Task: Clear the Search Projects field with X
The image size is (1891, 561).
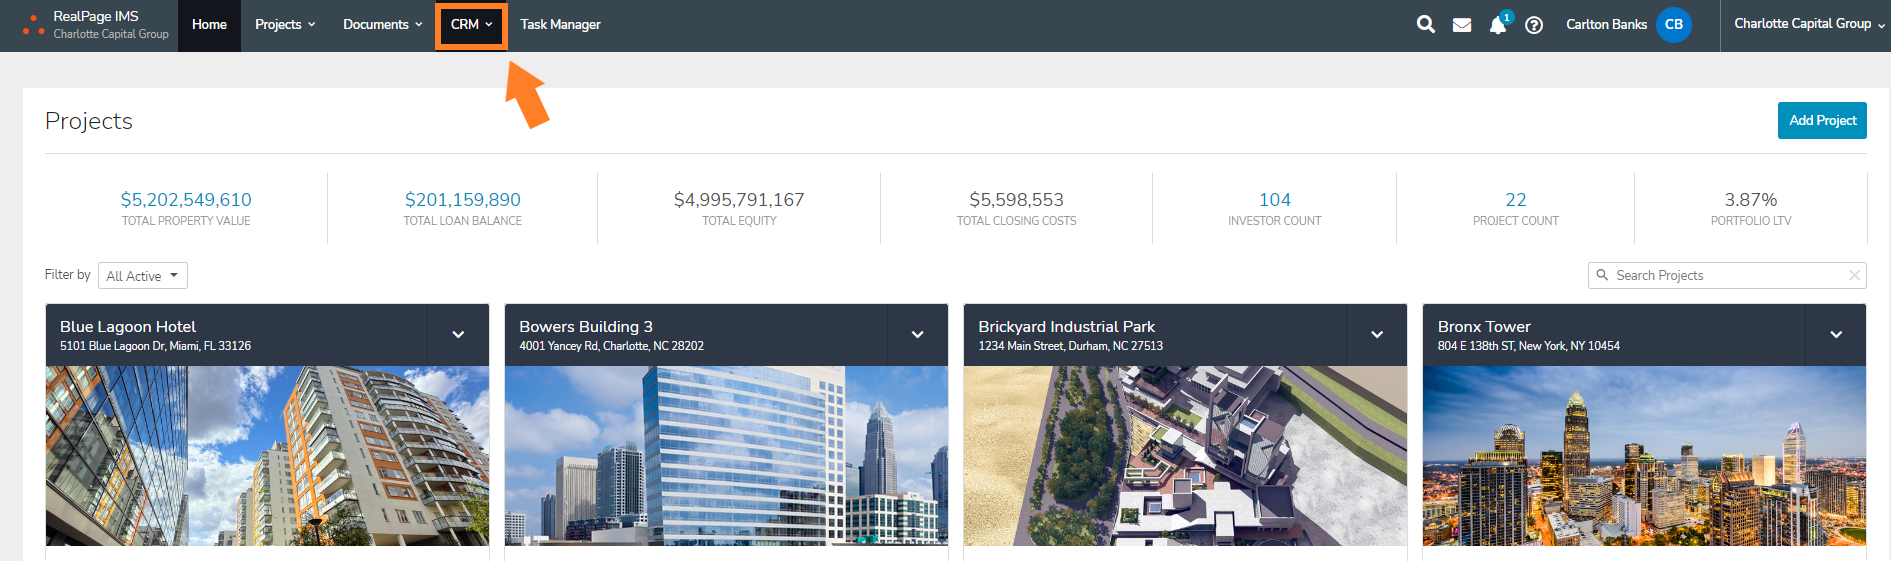Action: 1854,275
